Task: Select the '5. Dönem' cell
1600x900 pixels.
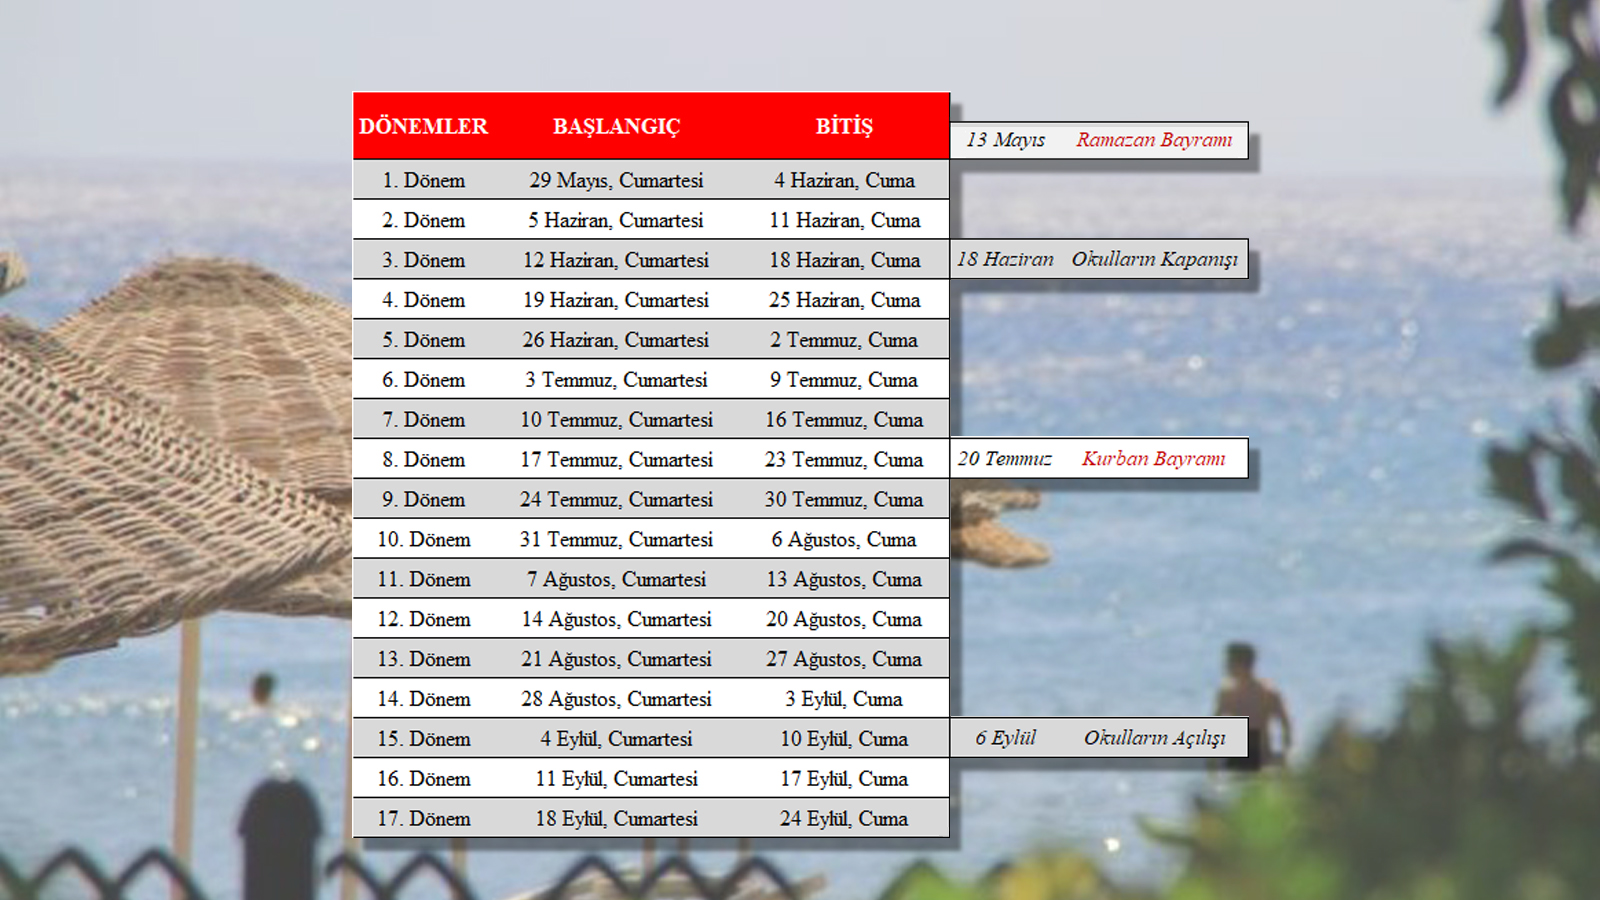Action: [x=424, y=341]
